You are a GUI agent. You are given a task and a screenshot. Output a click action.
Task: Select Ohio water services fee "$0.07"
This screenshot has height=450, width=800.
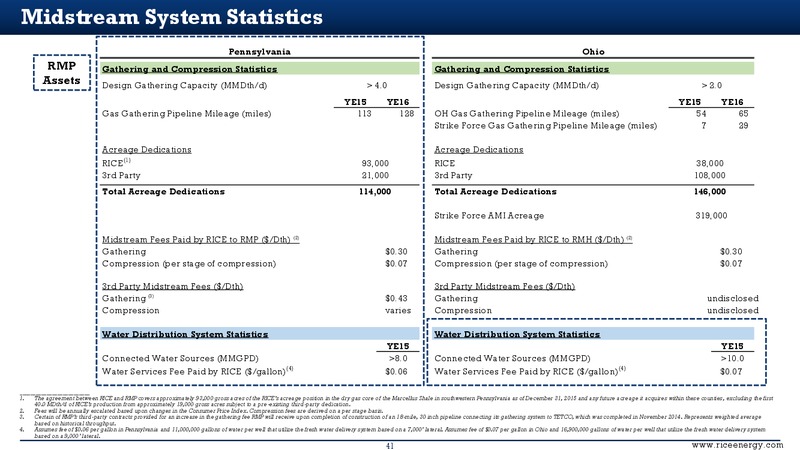[731, 371]
